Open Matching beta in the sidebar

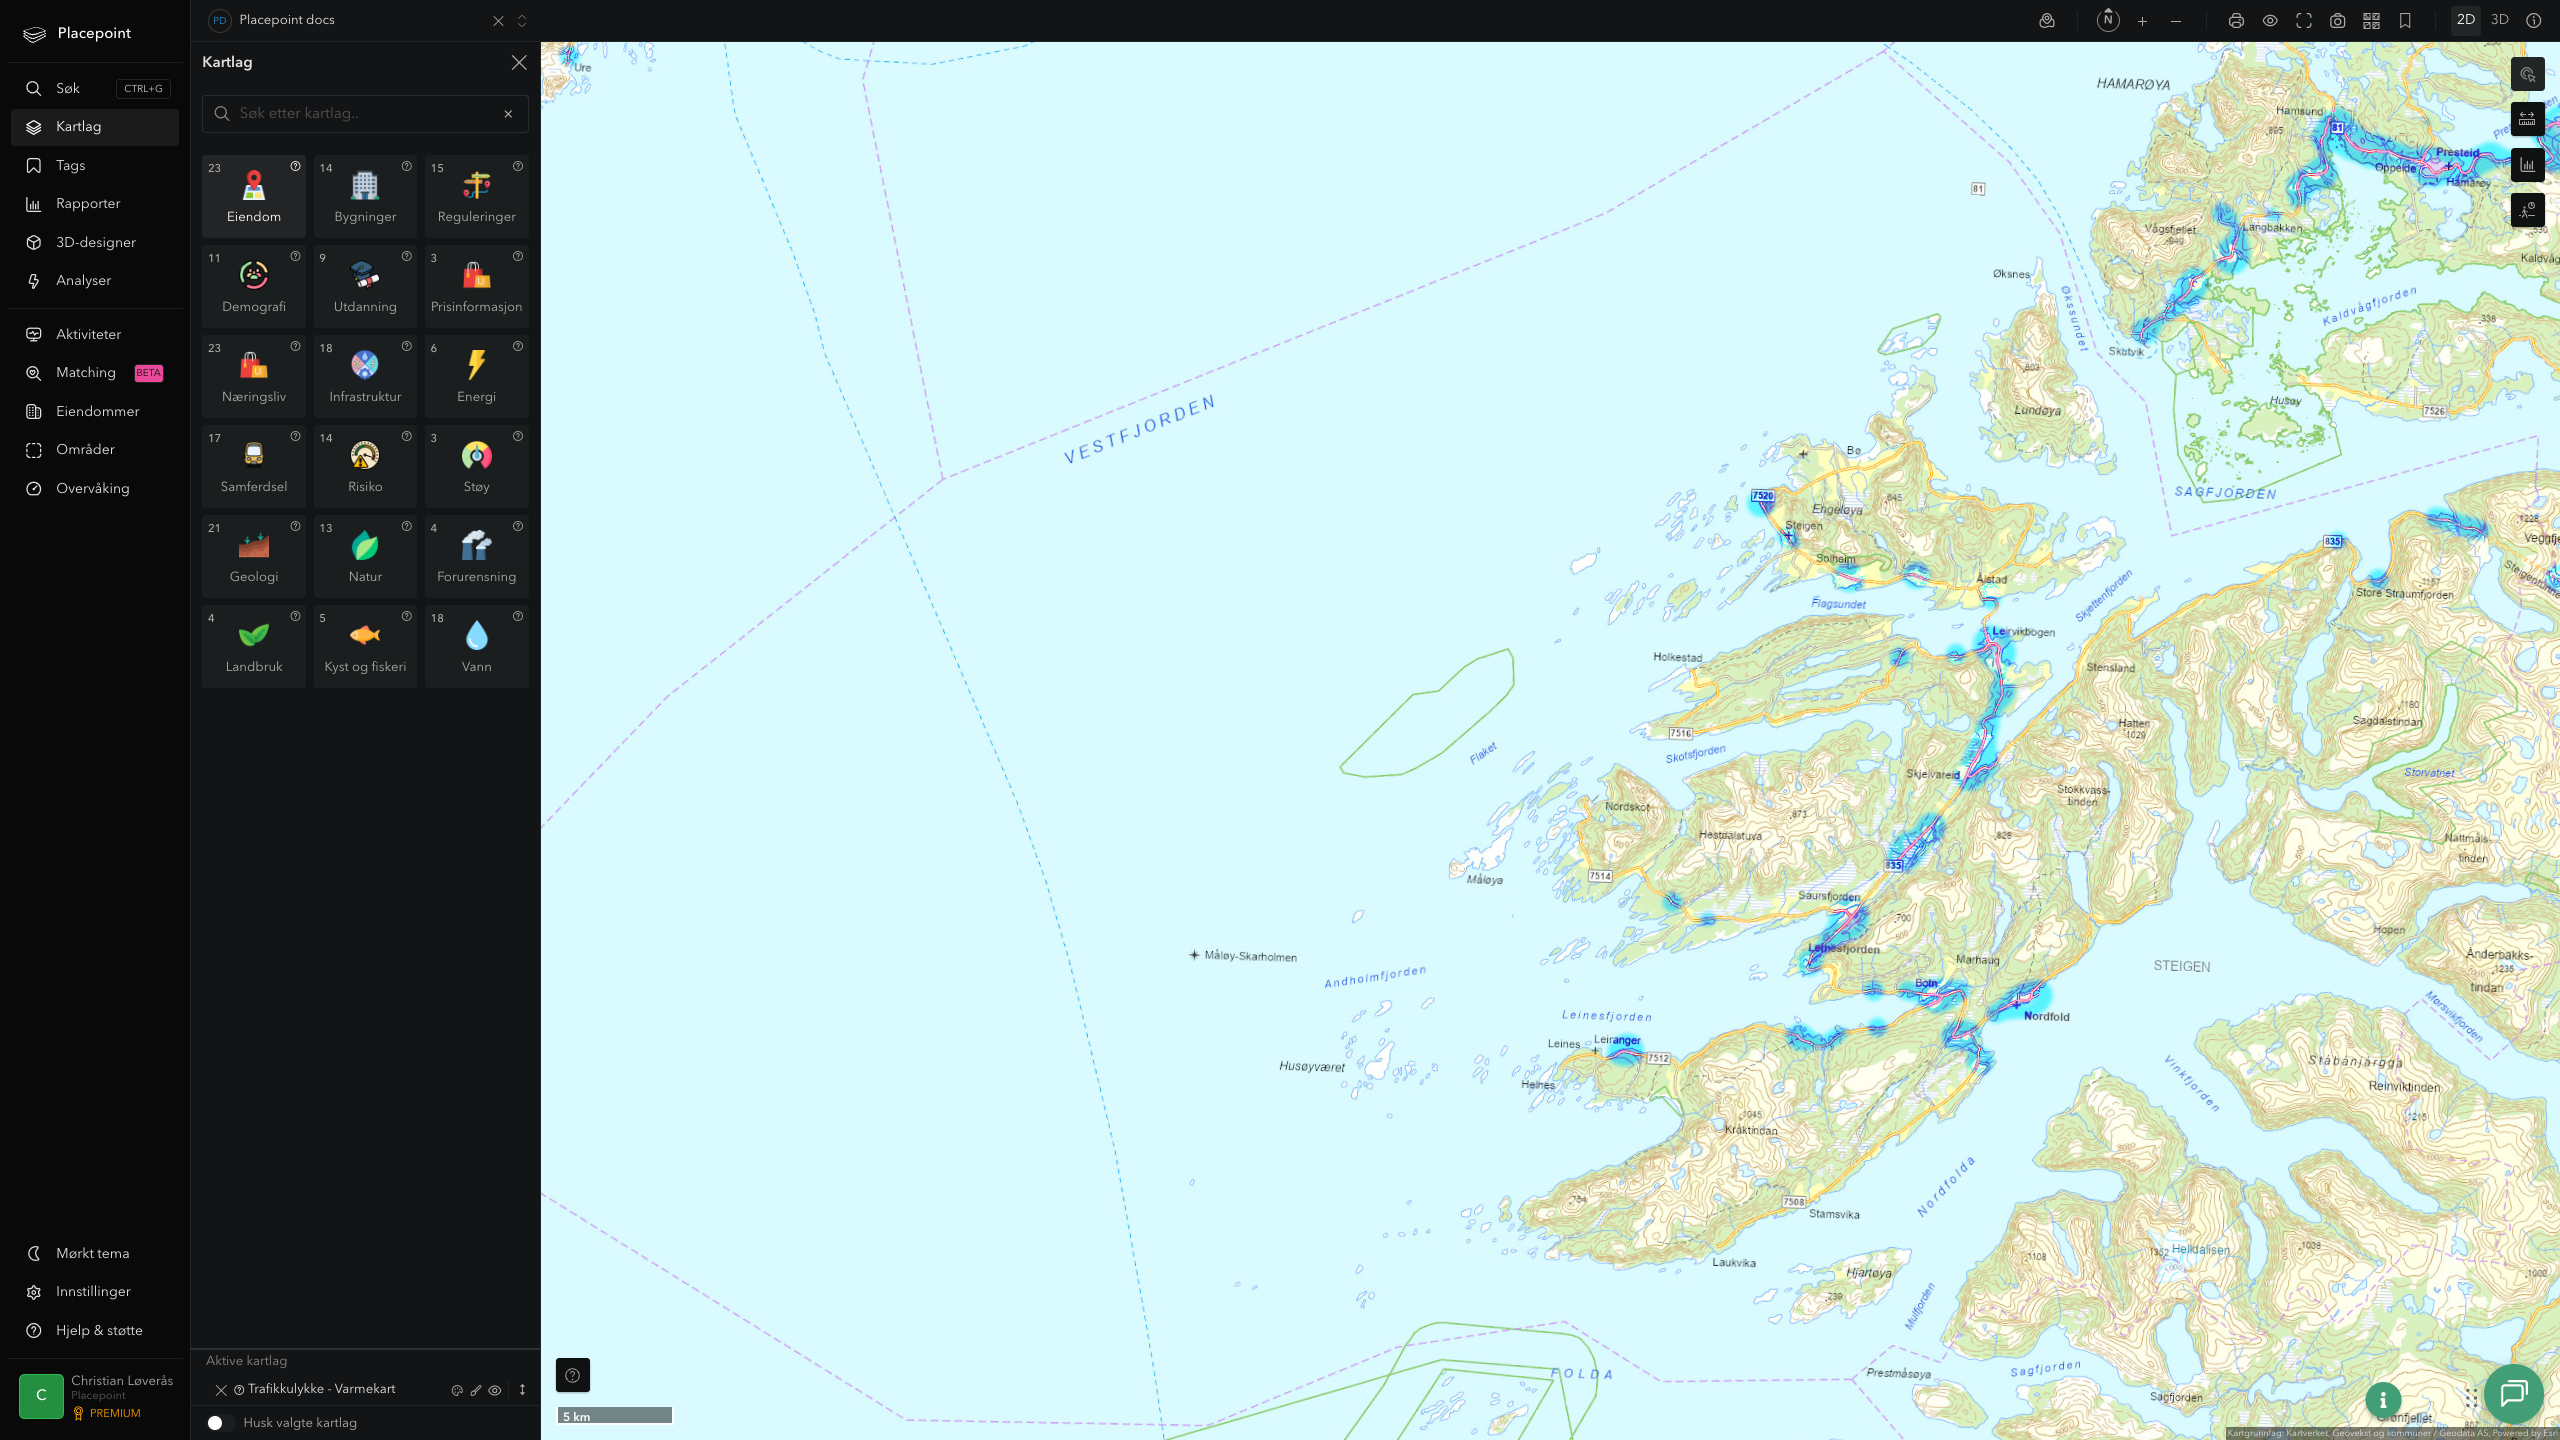pos(95,373)
